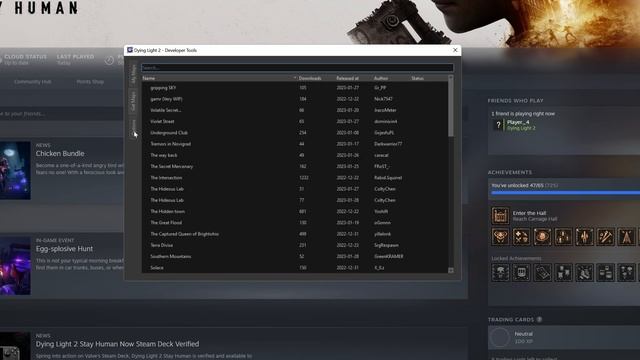Click the Neutral badge circle icon

click(500, 337)
